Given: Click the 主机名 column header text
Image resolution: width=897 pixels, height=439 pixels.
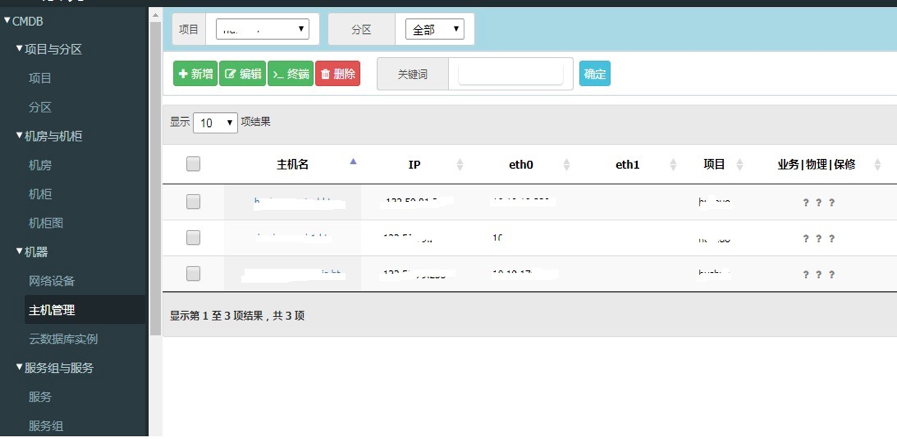Looking at the screenshot, I should 292,165.
